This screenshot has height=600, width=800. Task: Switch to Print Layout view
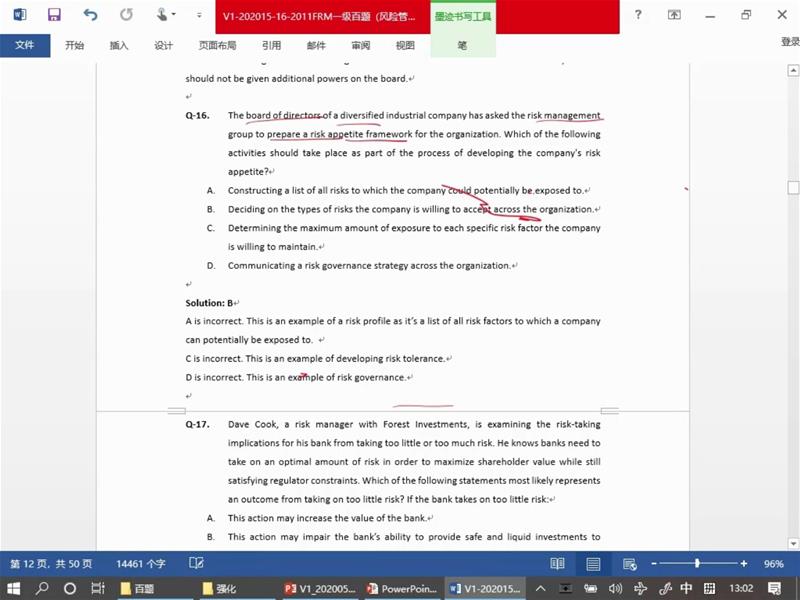click(x=593, y=564)
